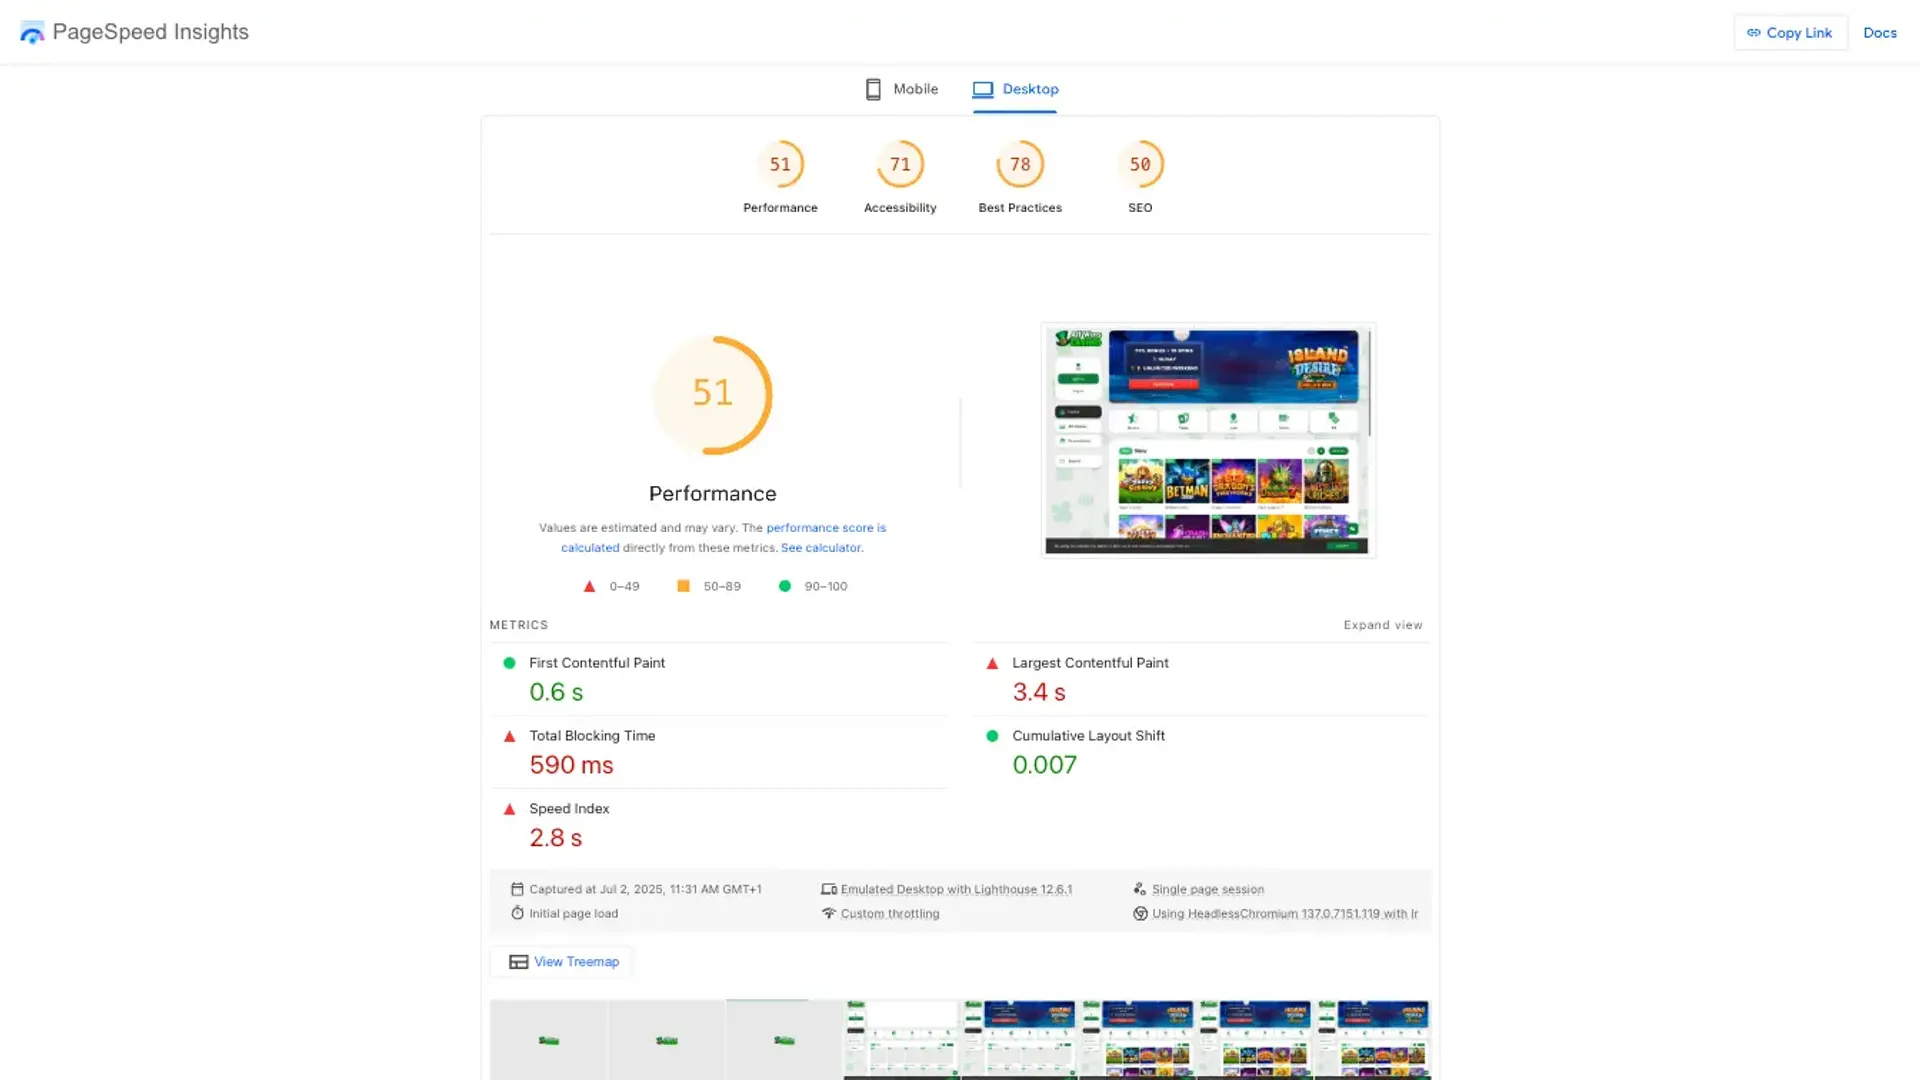Click the fourth filmstrip frame thumbnail

tap(901, 1040)
